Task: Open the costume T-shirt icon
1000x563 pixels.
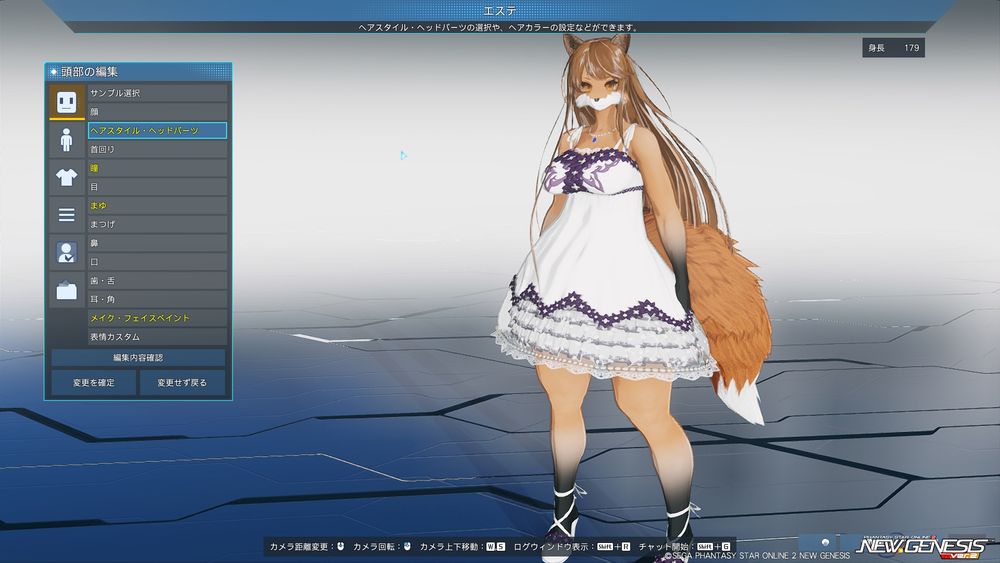Action: pos(67,177)
